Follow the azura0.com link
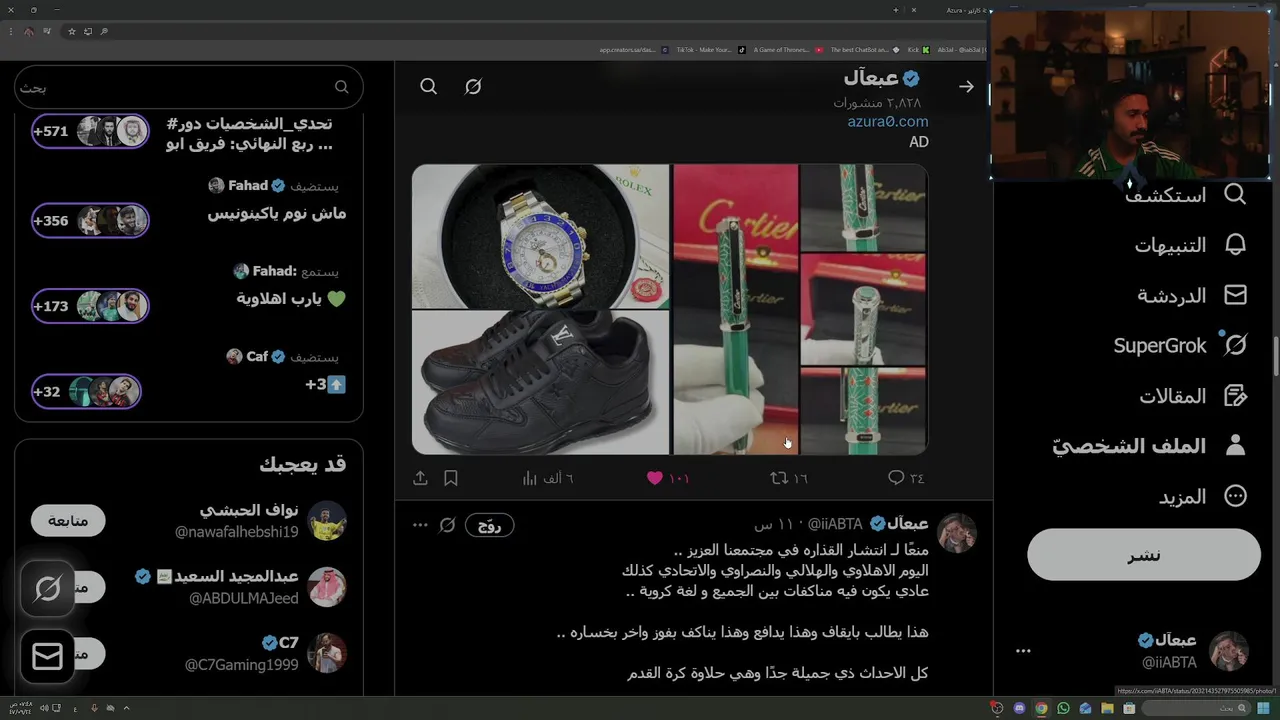 (888, 121)
